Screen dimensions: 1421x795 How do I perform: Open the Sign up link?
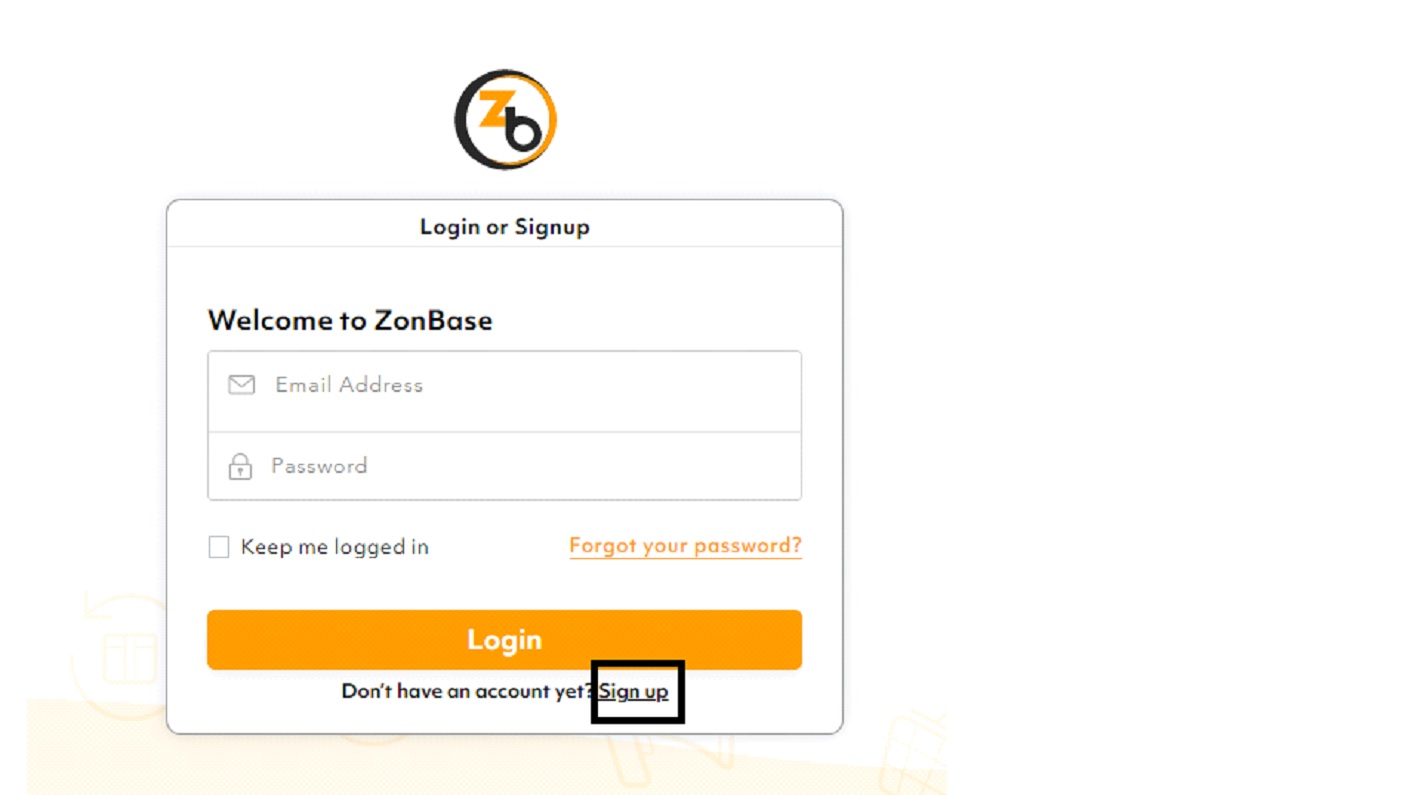[634, 691]
